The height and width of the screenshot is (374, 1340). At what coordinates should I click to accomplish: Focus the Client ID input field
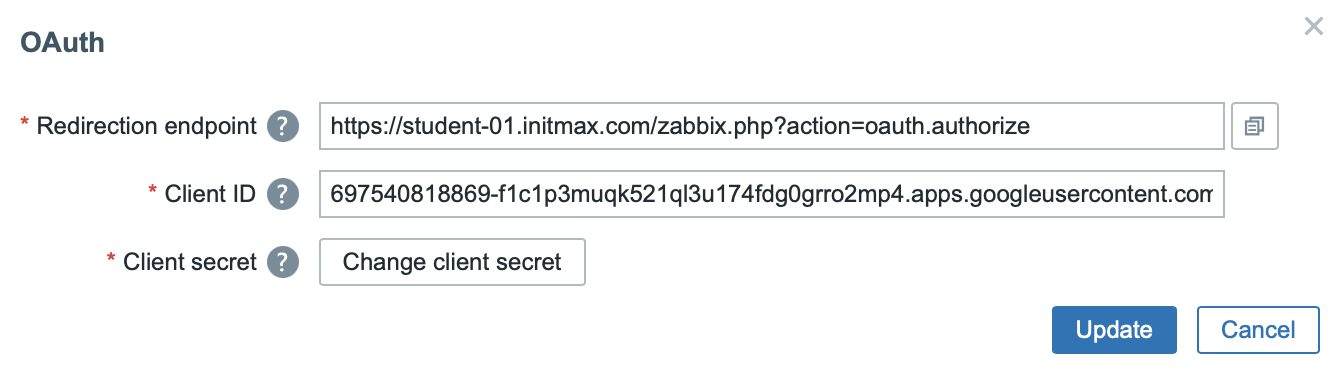[x=772, y=194]
